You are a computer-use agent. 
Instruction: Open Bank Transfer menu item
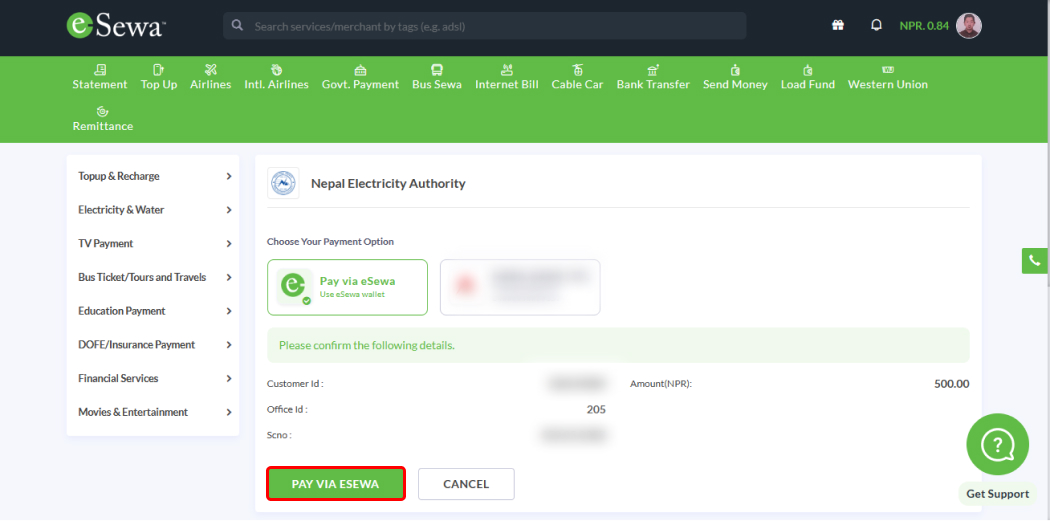pos(653,77)
